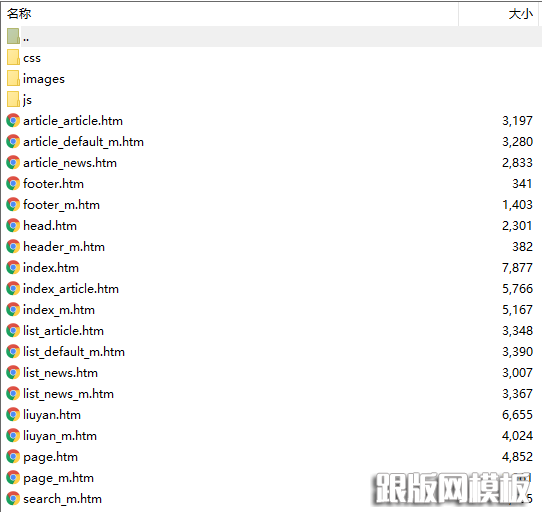Click Chrome icon next to page.htm
542x512 pixels.
coord(13,457)
